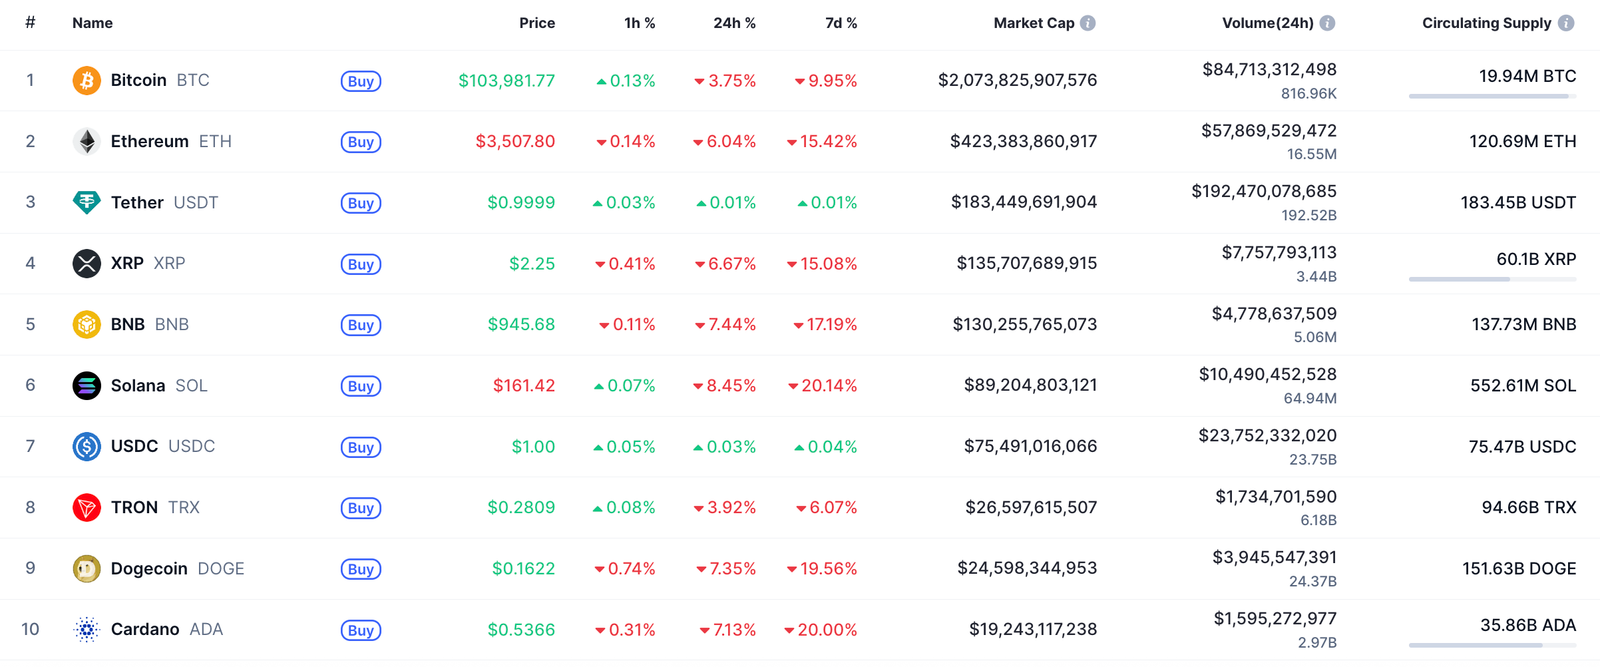
Task: Click the Tether USDT logo icon
Action: (86, 202)
